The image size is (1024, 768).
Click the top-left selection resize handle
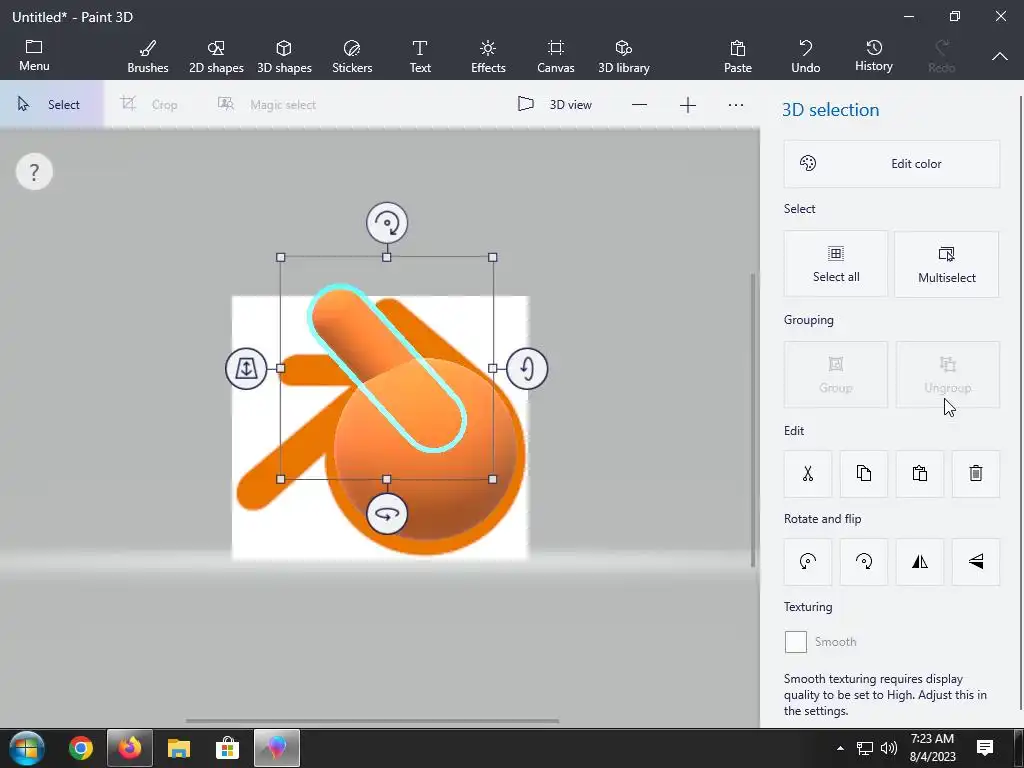point(281,257)
